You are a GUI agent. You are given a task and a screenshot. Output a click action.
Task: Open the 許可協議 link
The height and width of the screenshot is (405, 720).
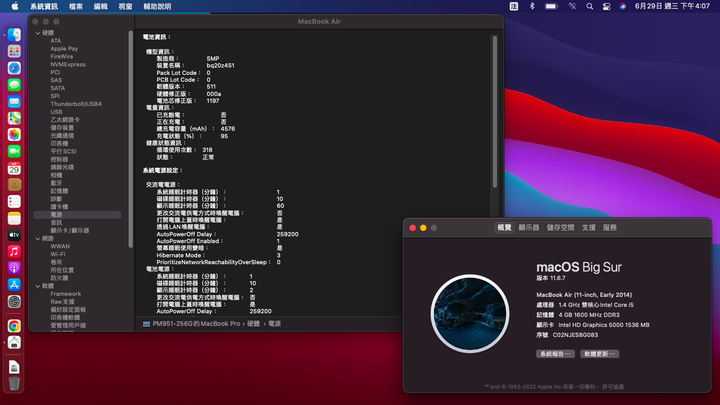click(613, 387)
